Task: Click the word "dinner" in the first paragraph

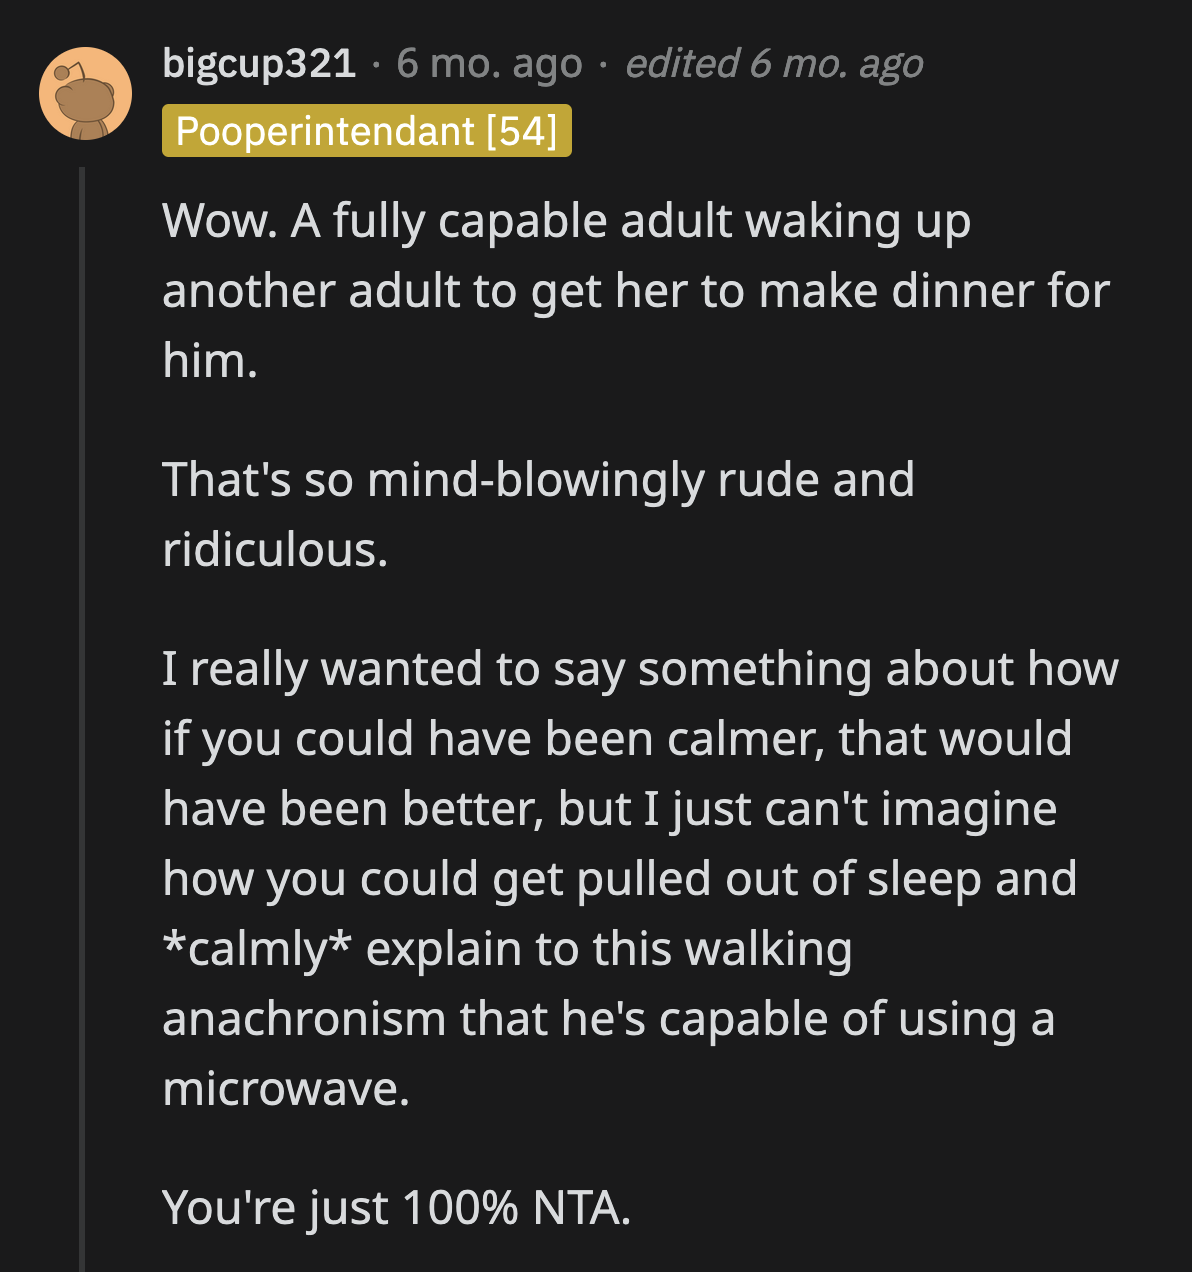Action: (957, 291)
